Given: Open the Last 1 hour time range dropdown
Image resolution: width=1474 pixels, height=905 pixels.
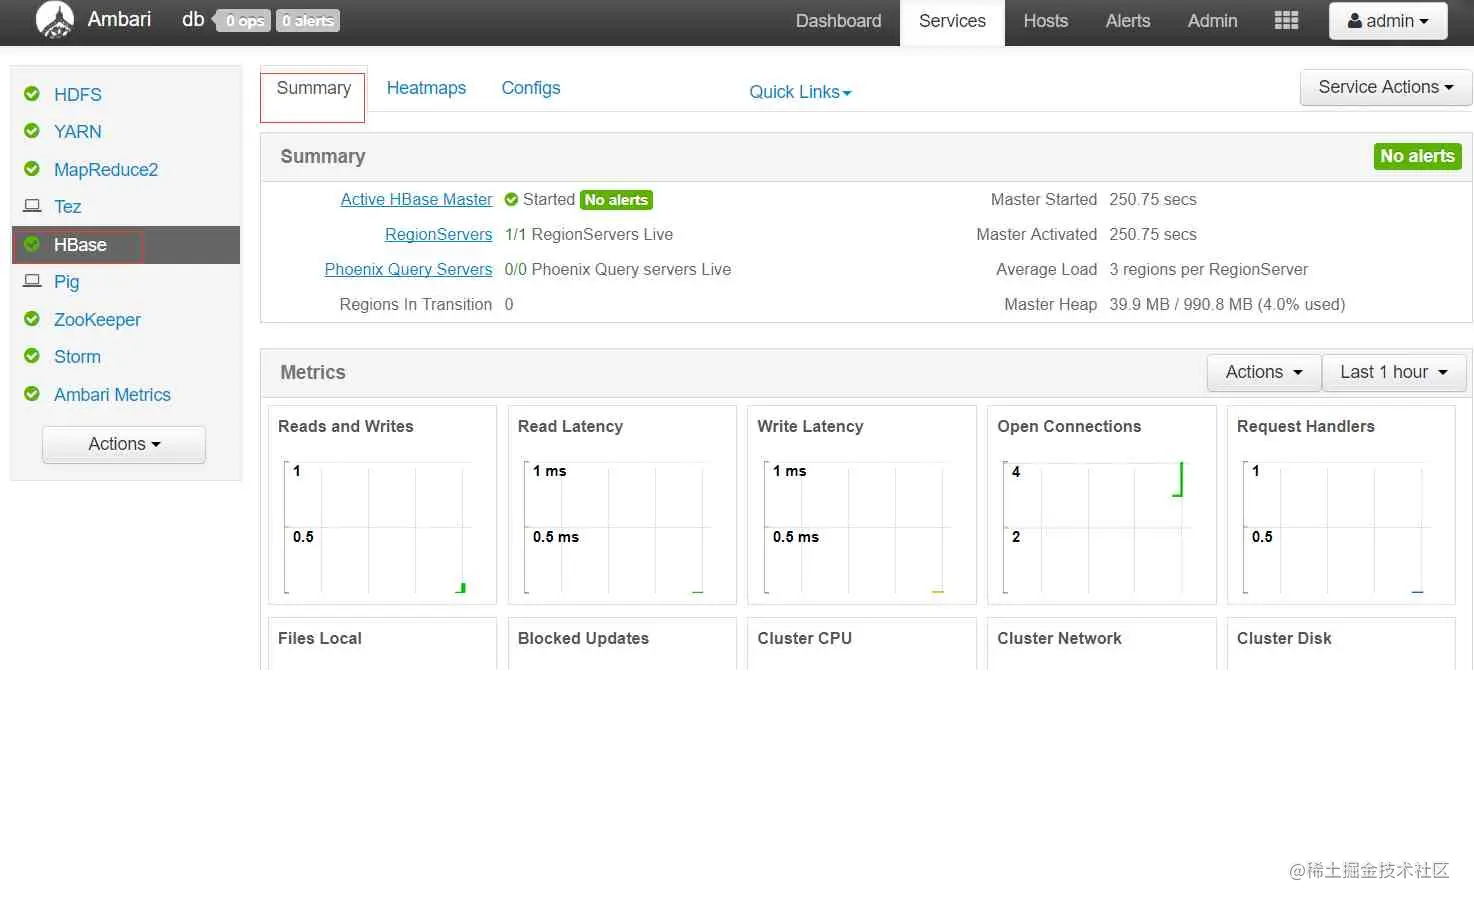Looking at the screenshot, I should click(1394, 372).
